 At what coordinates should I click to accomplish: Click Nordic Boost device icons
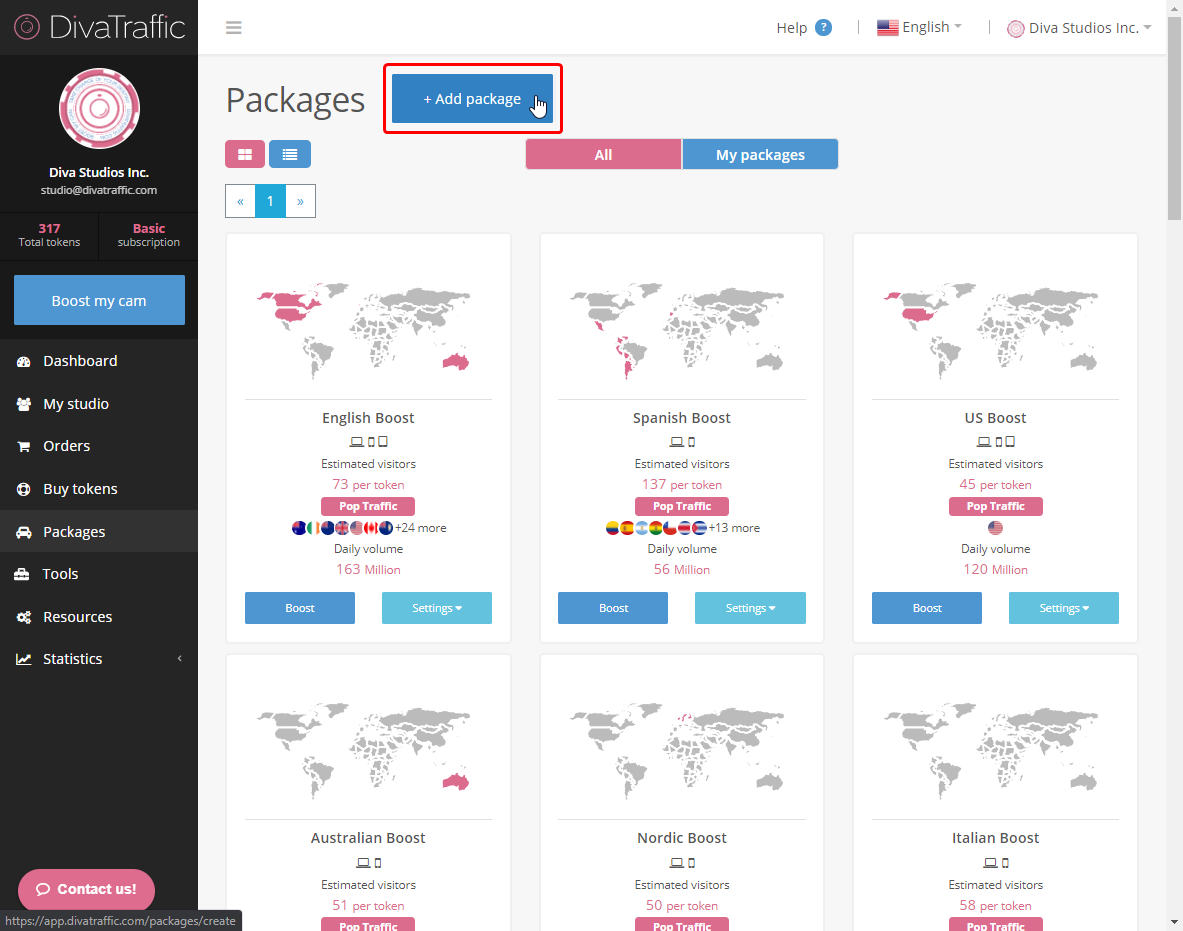pyautogui.click(x=682, y=862)
